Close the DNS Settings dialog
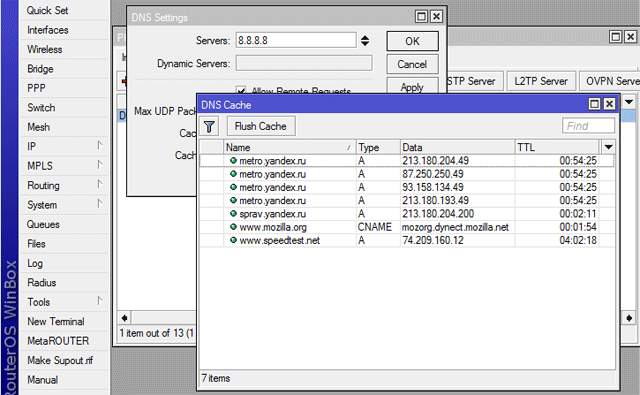This screenshot has width=640, height=395. (436, 16)
